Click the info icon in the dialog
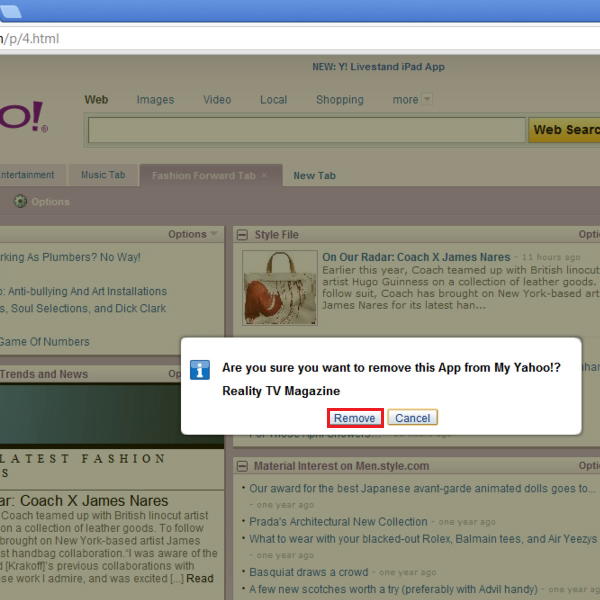Viewport: 600px width, 600px height. point(200,370)
